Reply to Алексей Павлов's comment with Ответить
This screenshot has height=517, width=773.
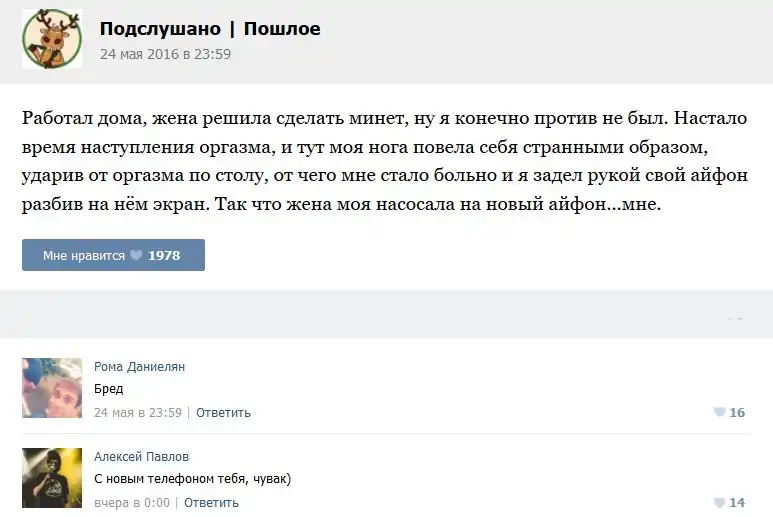point(211,503)
